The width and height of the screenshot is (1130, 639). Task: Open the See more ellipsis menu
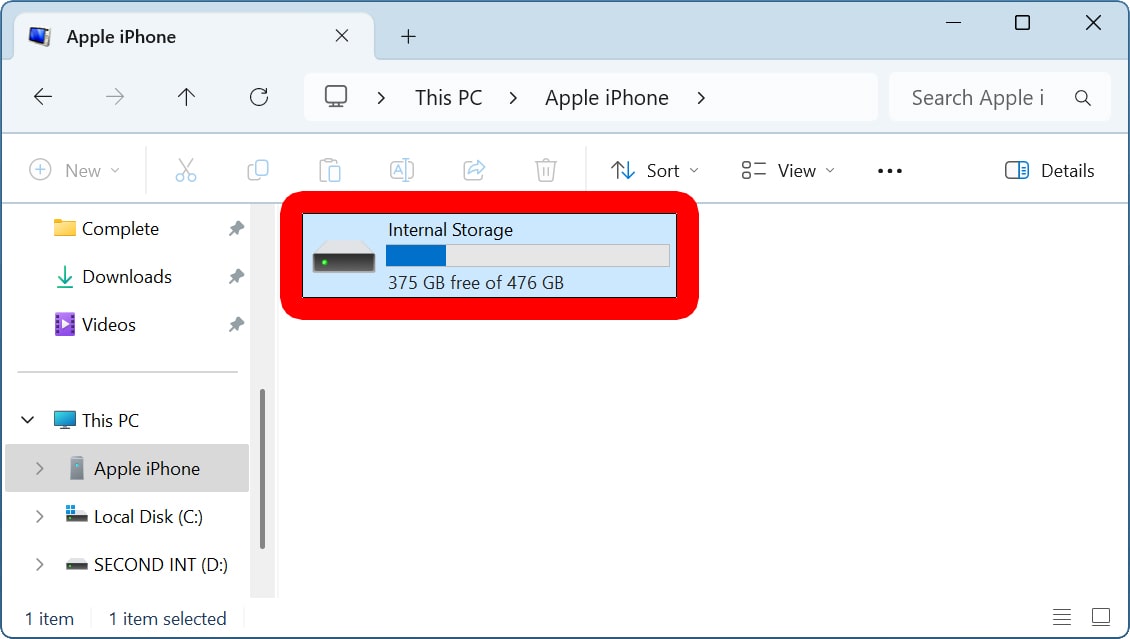coord(889,171)
